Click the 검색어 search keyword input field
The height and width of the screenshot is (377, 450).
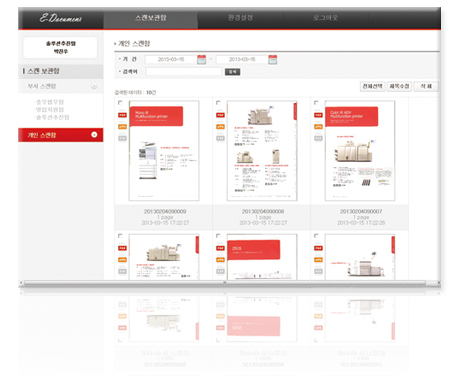click(x=184, y=72)
